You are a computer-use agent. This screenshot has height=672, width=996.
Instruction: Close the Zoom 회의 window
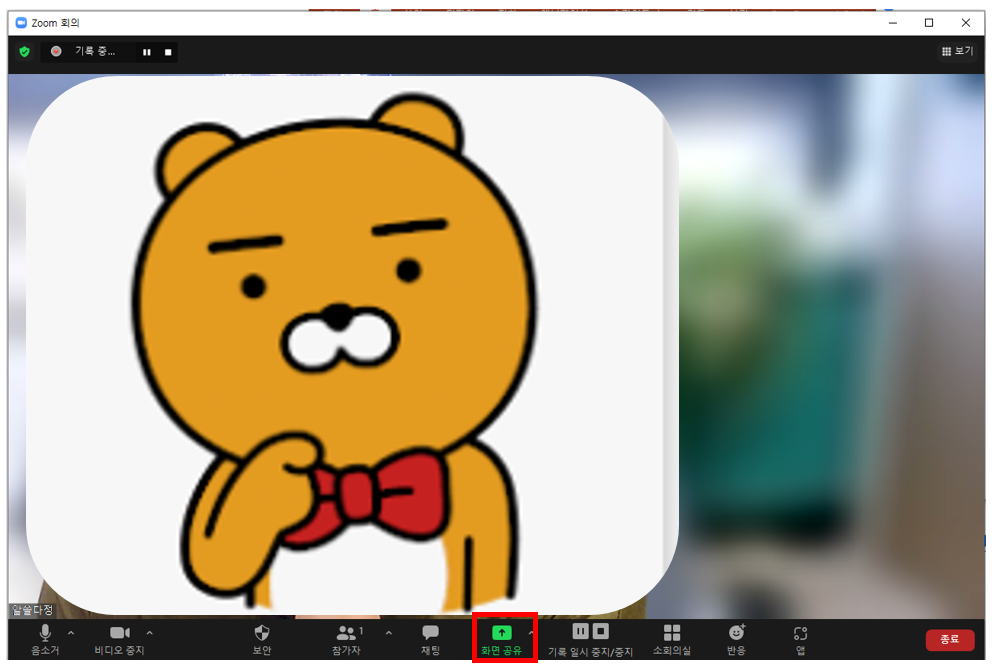pos(966,23)
